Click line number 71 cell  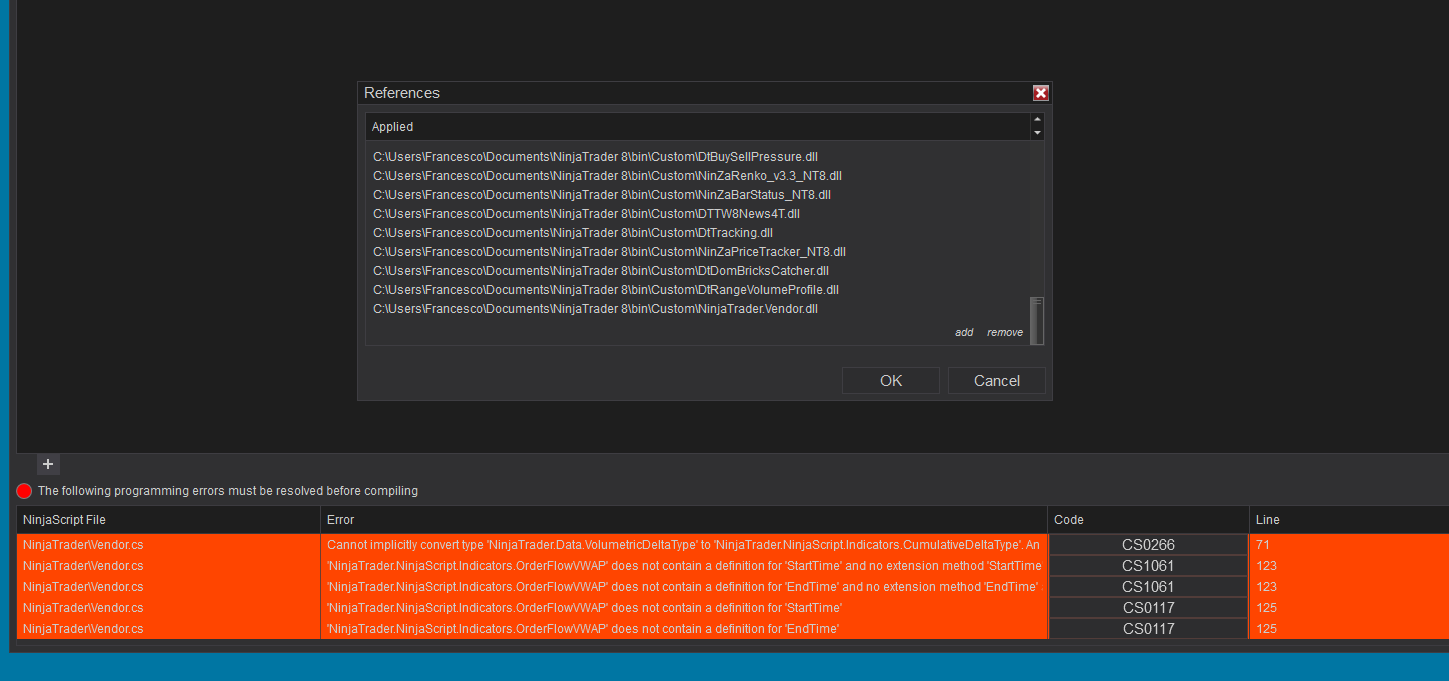(x=1349, y=545)
